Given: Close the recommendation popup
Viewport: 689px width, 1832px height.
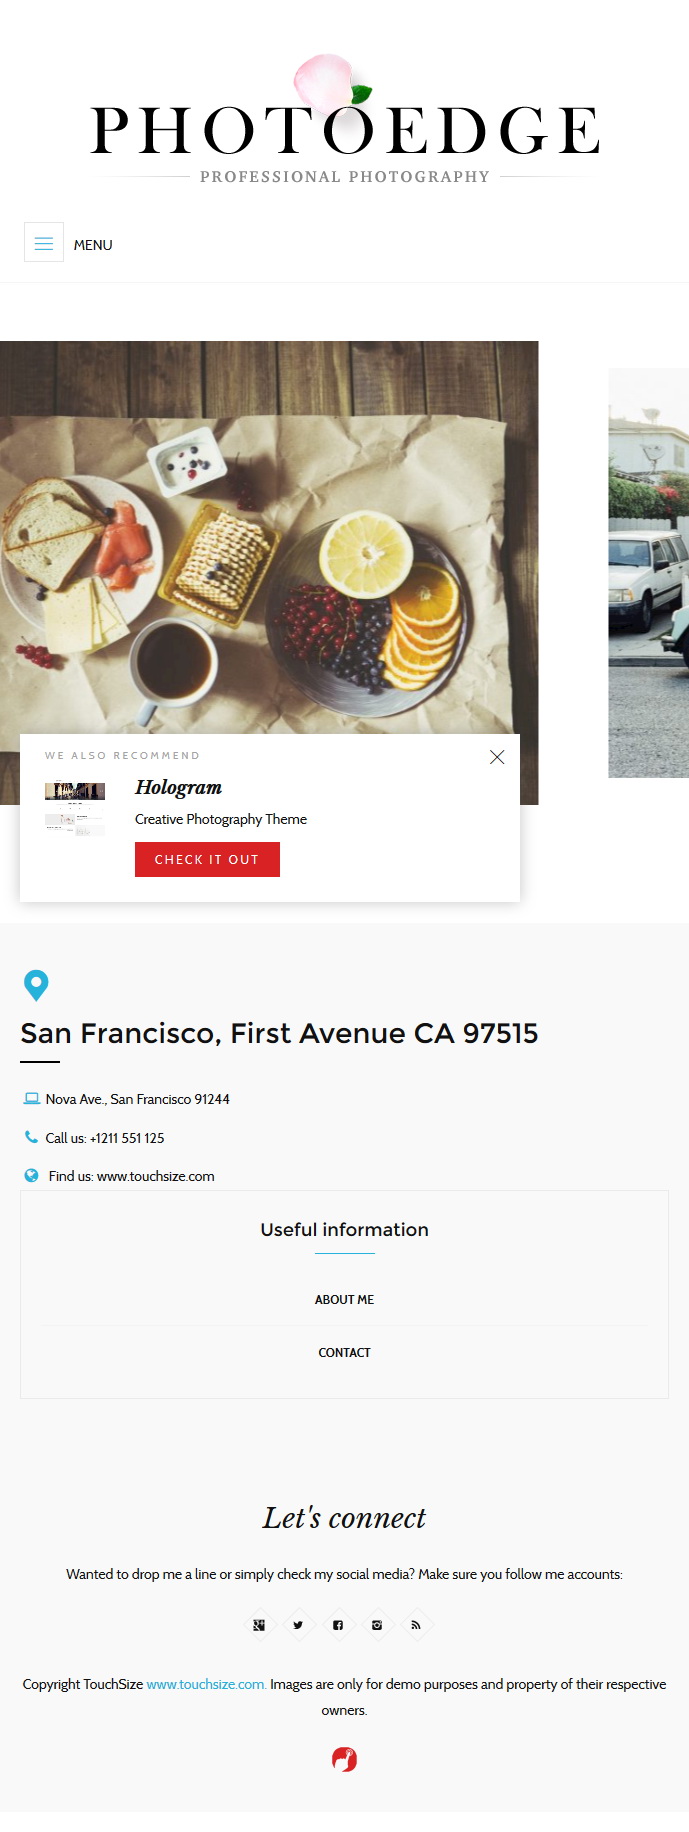Looking at the screenshot, I should (x=497, y=757).
